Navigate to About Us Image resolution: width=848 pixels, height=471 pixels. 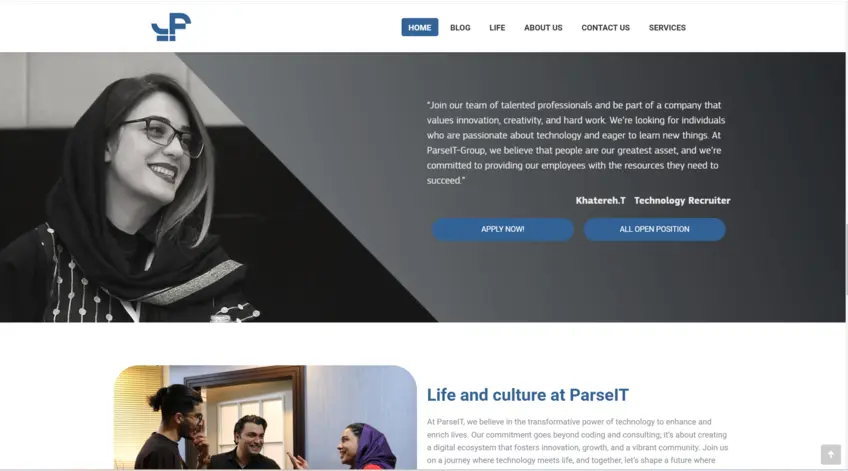click(543, 27)
